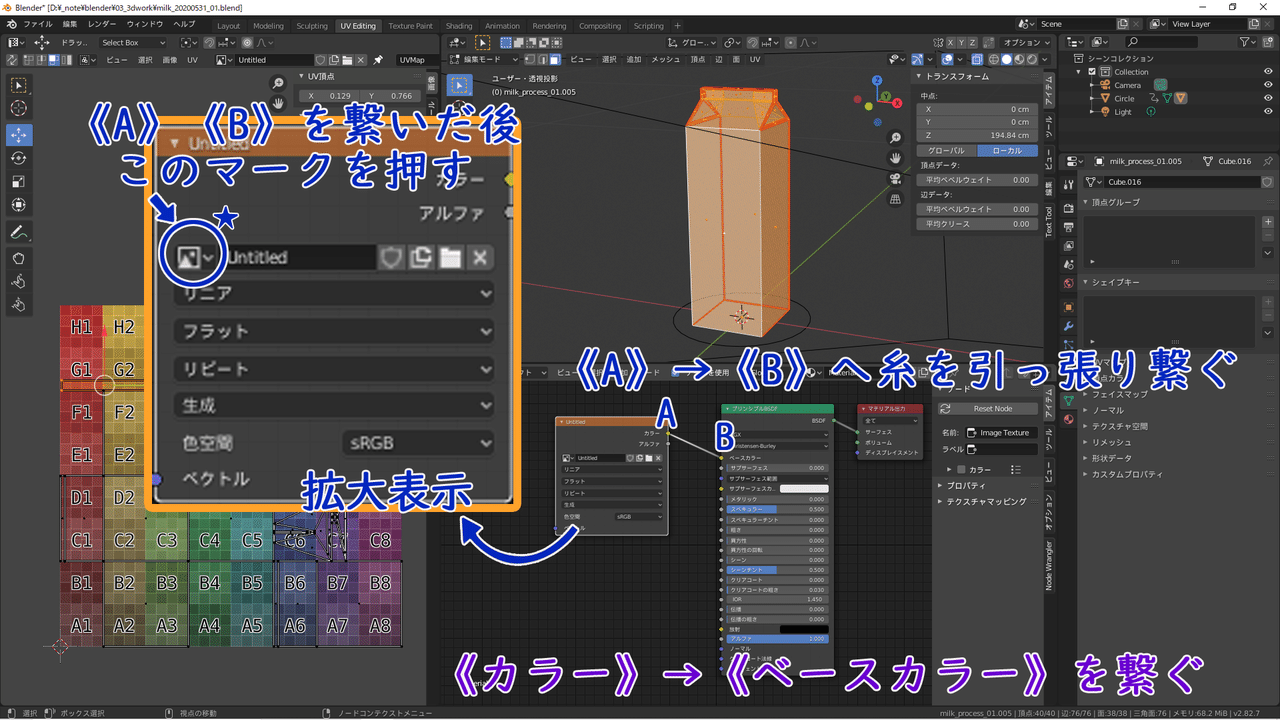Click the open image folder icon in UV header
Viewport: 1280px width, 720px height.
click(347, 60)
